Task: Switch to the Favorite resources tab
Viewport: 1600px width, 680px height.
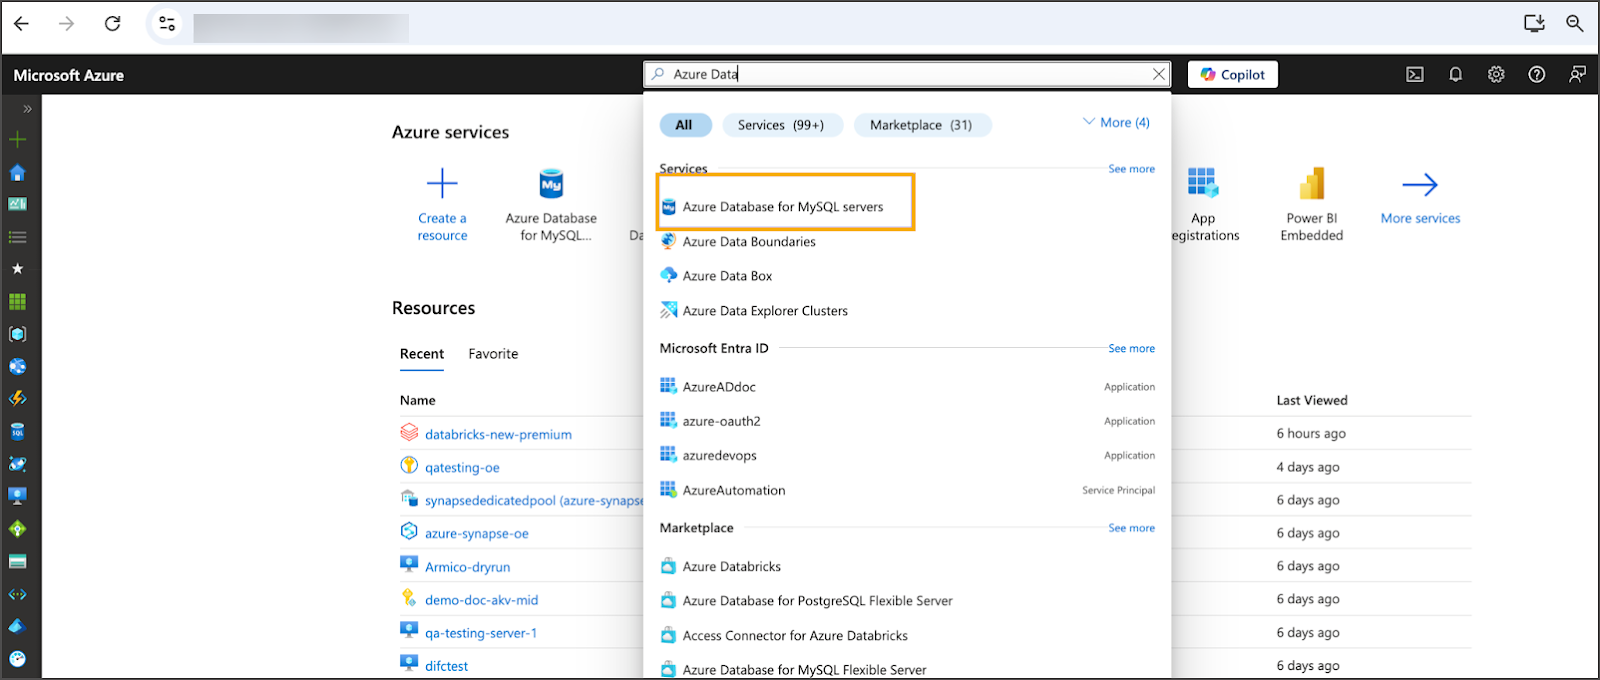Action: coord(493,354)
